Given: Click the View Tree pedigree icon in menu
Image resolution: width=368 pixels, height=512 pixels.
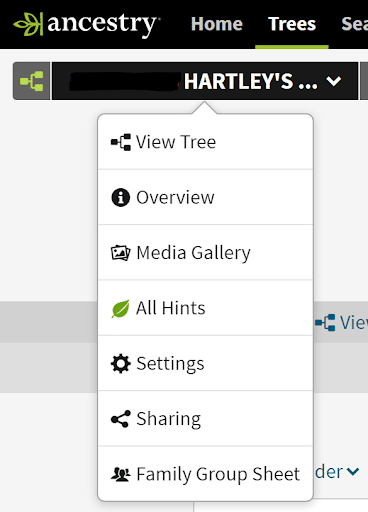Looking at the screenshot, I should (x=121, y=142).
